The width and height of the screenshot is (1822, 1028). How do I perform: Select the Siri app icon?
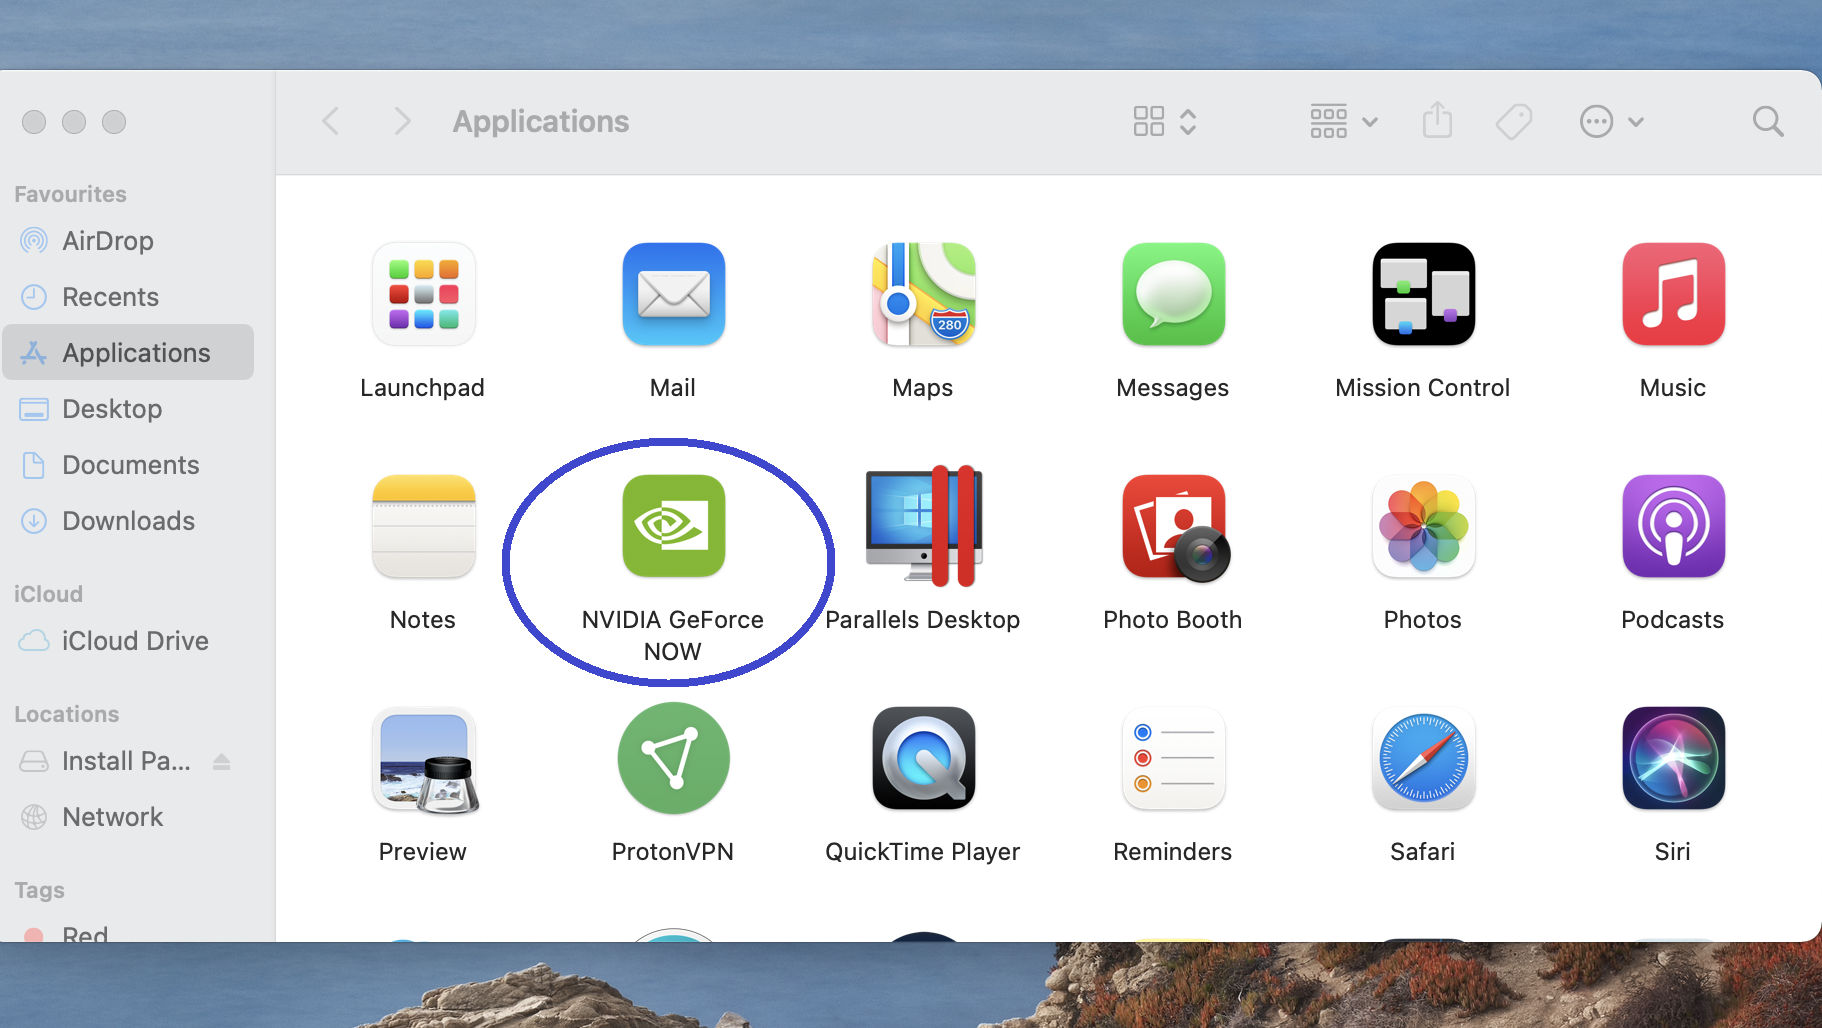(x=1673, y=758)
